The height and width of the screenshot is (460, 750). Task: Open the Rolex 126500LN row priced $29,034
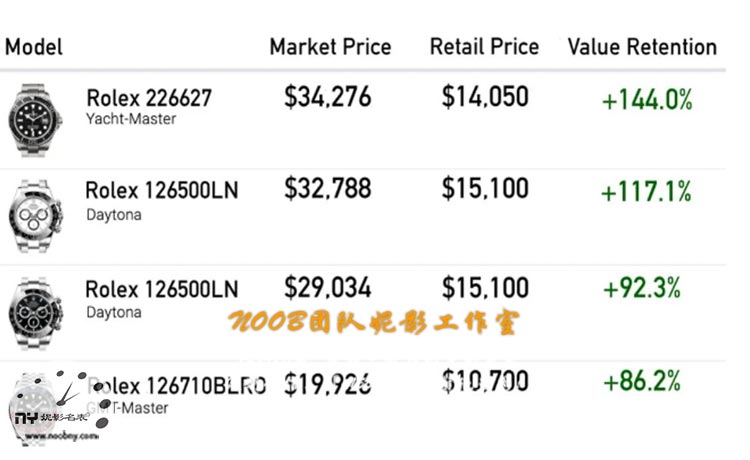(x=162, y=289)
